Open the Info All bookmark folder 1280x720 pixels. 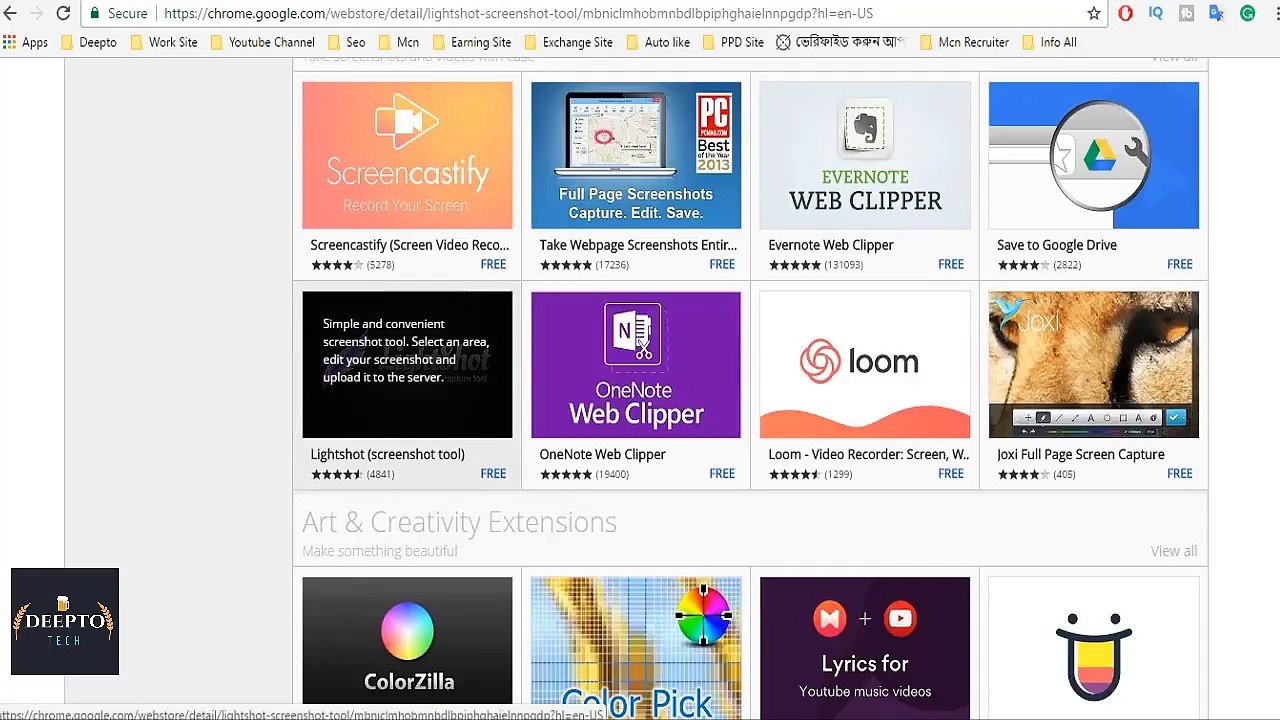pos(1049,42)
